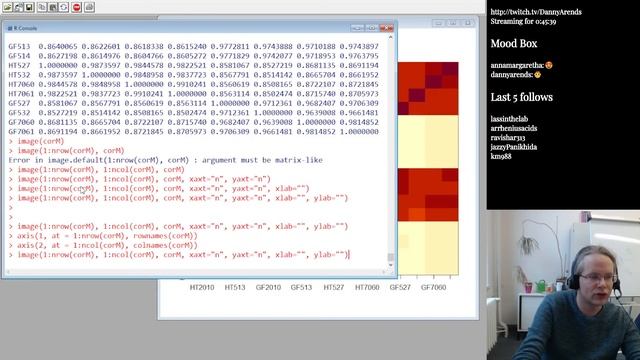Click the 'Streaming for' timer text

click(523, 22)
